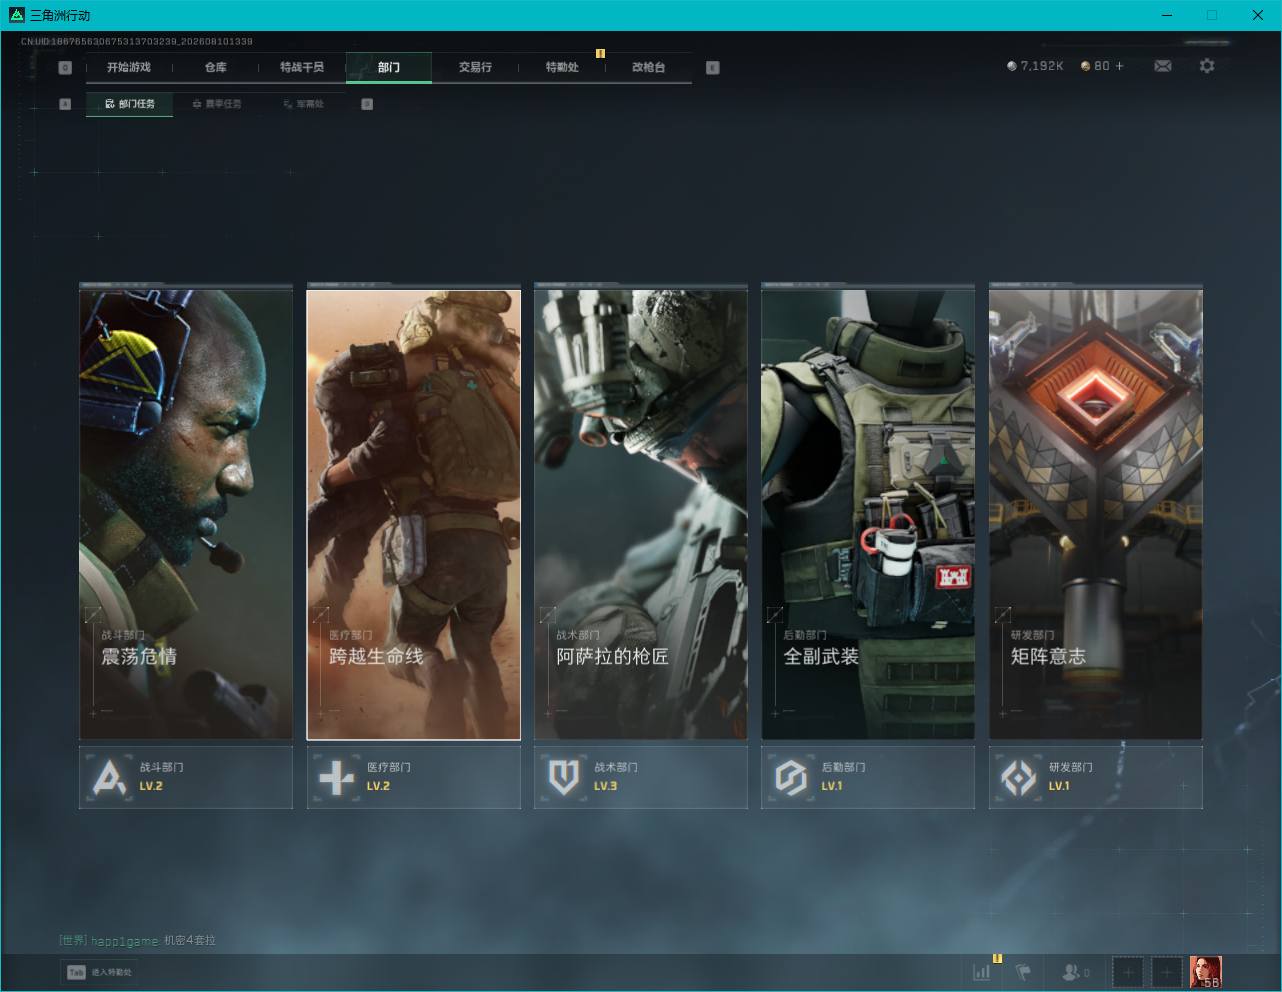Click the world chat message 机密4套拉

190,940
